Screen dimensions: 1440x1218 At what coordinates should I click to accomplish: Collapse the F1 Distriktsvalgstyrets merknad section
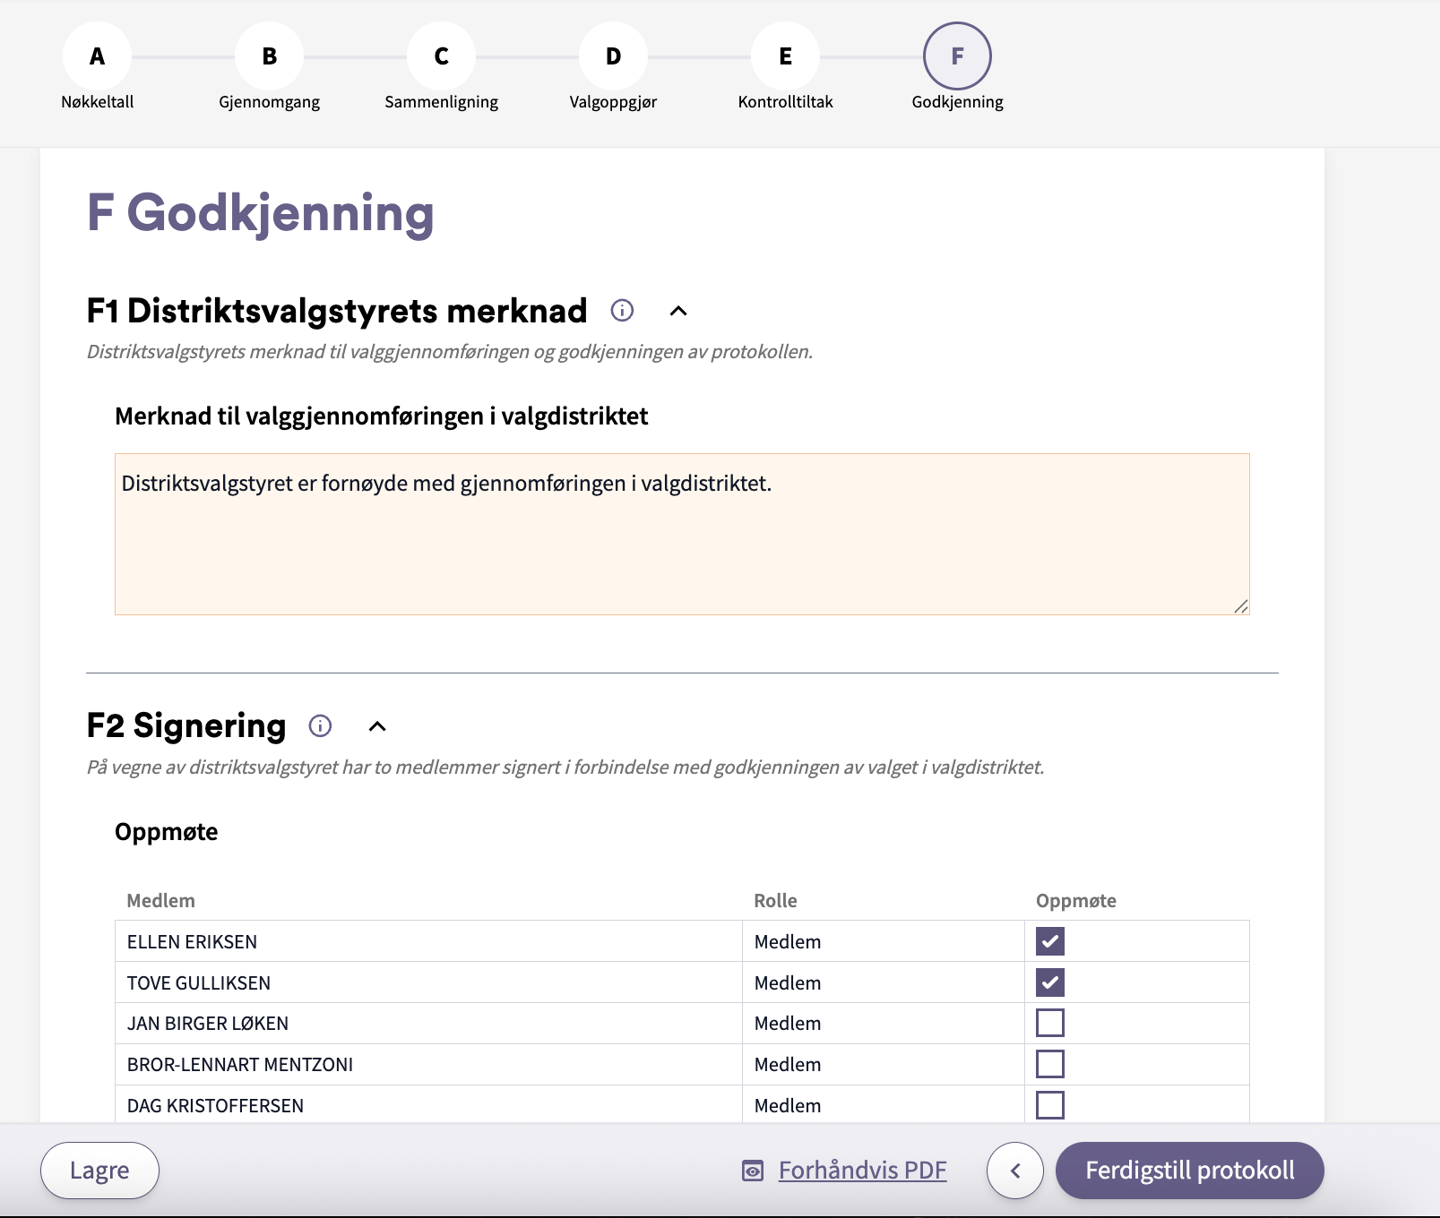pos(678,311)
